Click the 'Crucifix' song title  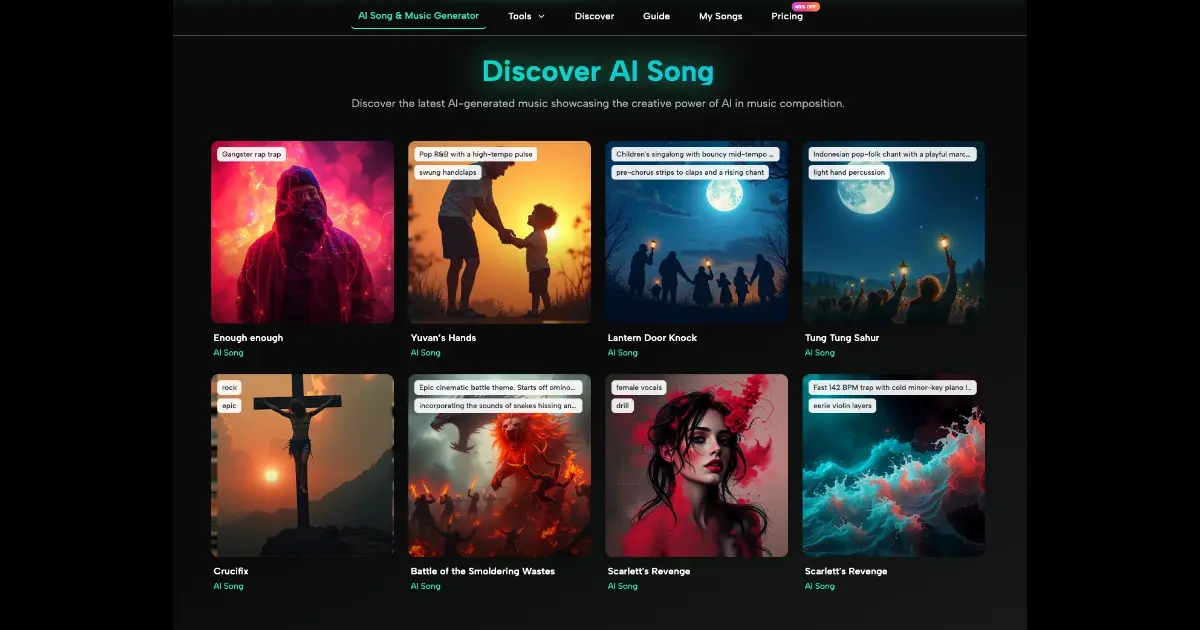[231, 571]
